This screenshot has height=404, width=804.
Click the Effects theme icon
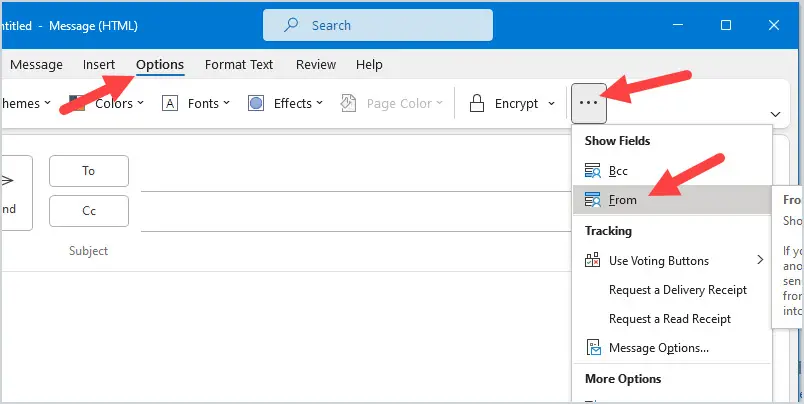click(x=256, y=103)
